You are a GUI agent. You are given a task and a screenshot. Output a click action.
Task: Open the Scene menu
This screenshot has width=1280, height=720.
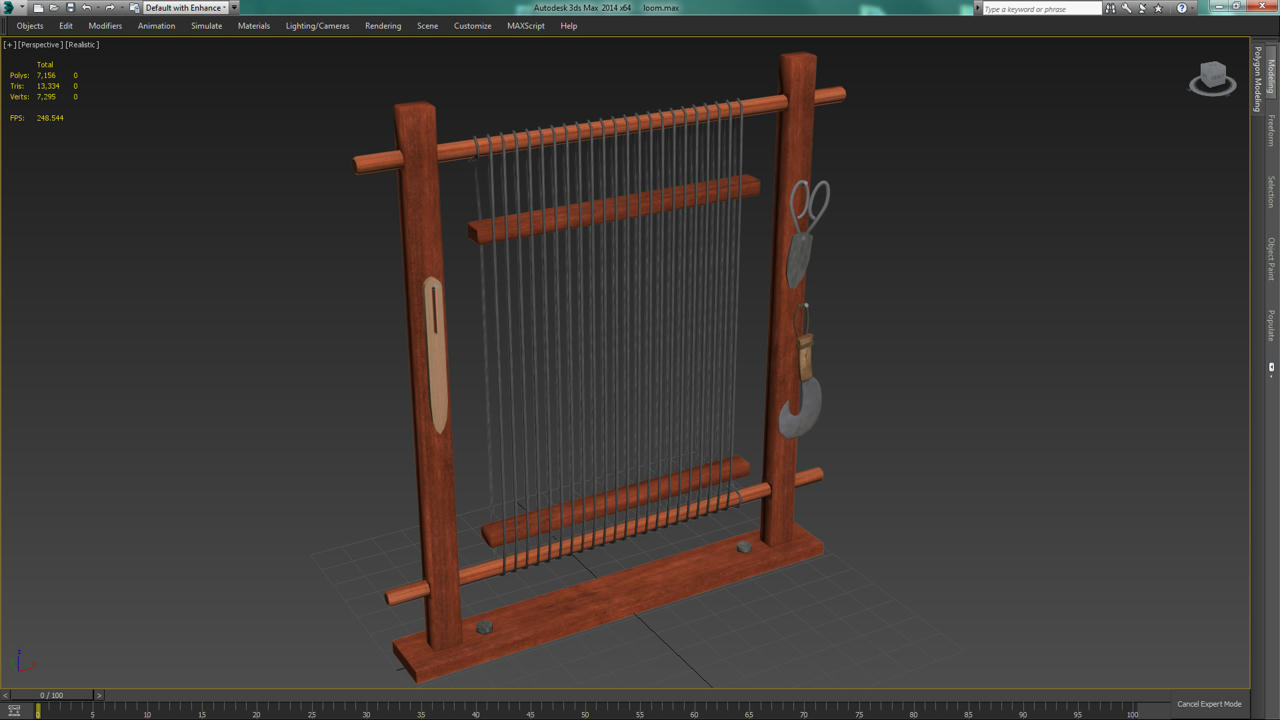tap(427, 26)
